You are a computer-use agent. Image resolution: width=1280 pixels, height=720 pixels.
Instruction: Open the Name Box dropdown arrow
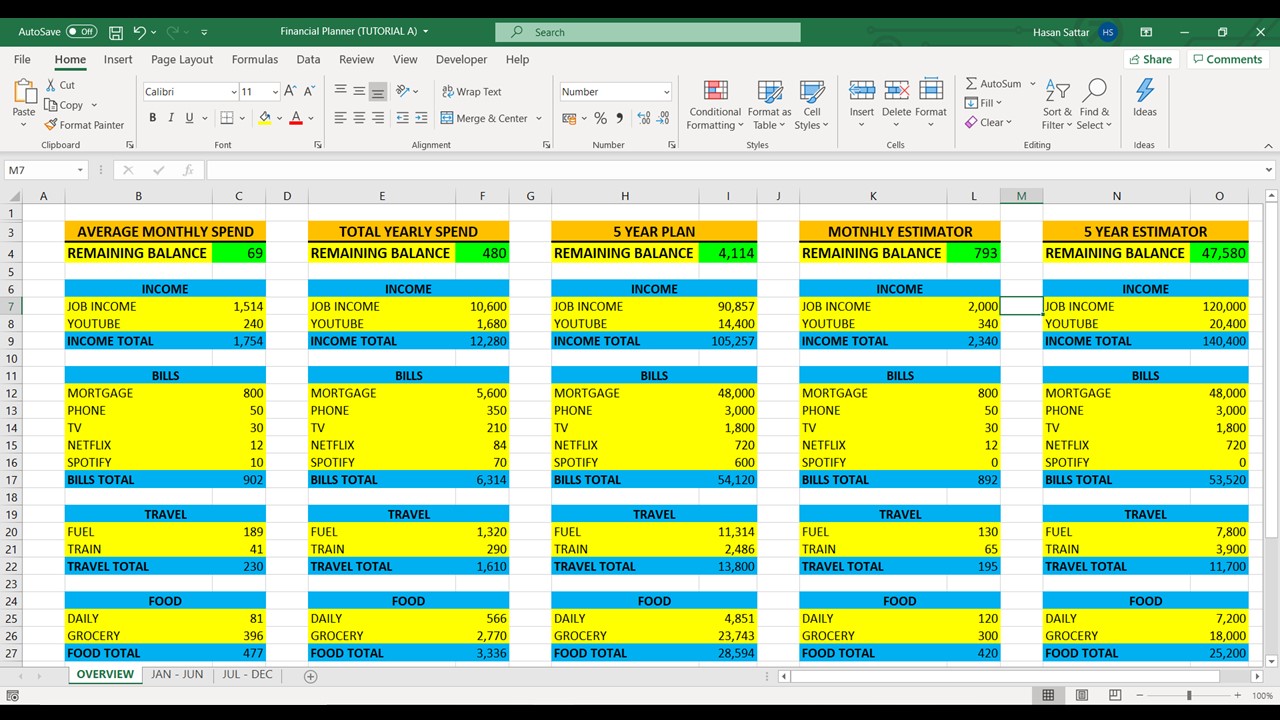[x=79, y=170]
